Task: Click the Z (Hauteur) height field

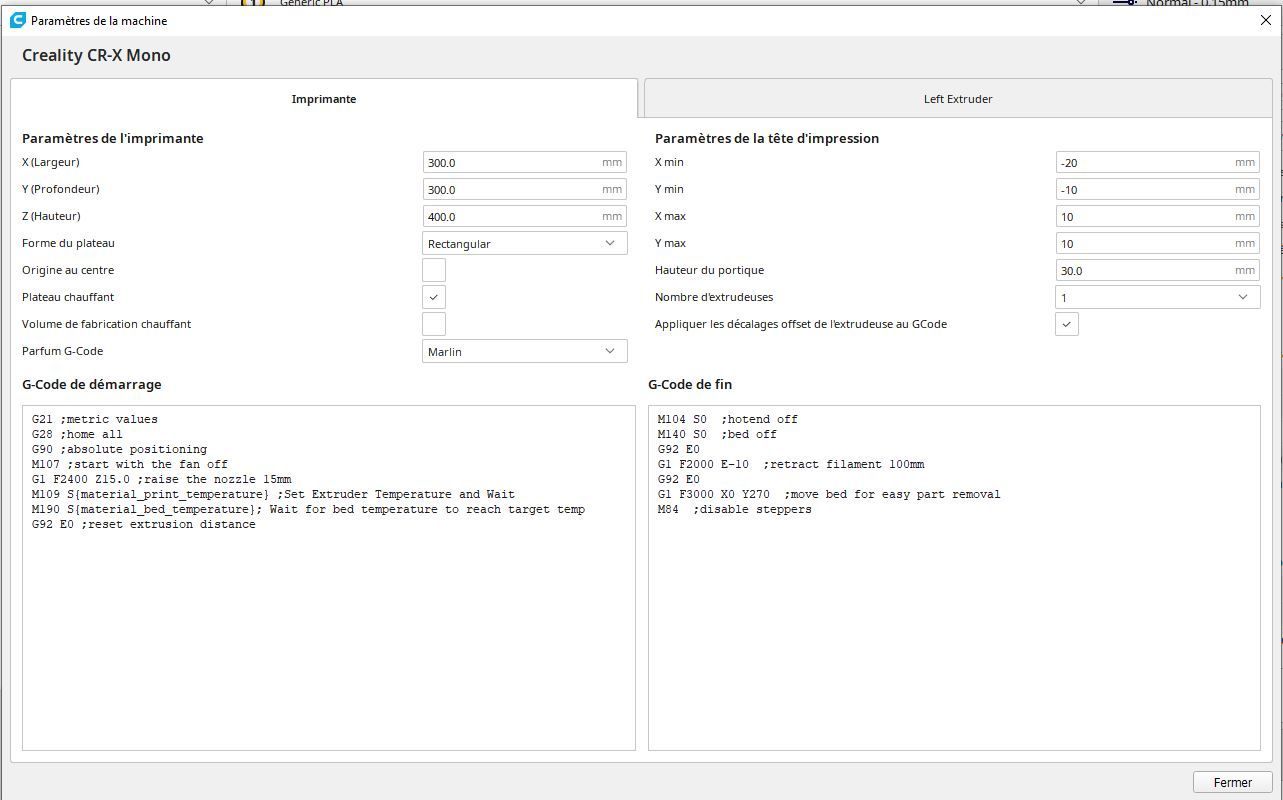Action: click(525, 216)
